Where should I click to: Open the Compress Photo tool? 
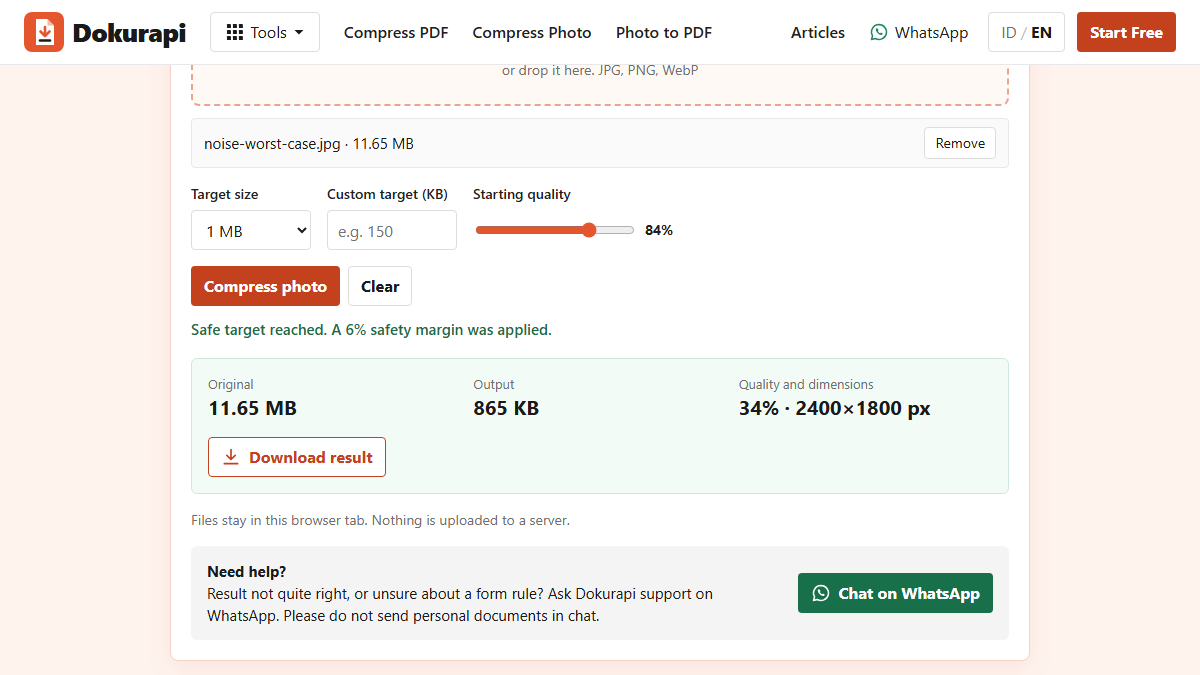(x=532, y=32)
